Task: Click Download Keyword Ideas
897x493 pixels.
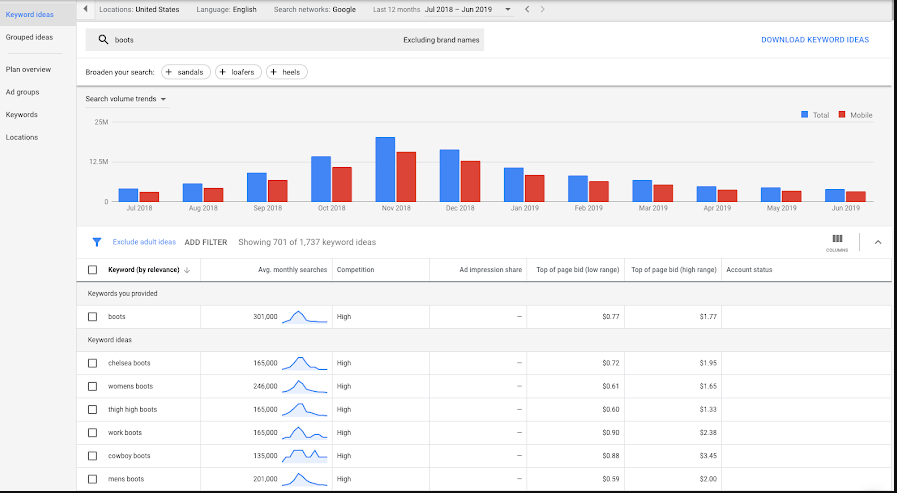Action: 815,40
